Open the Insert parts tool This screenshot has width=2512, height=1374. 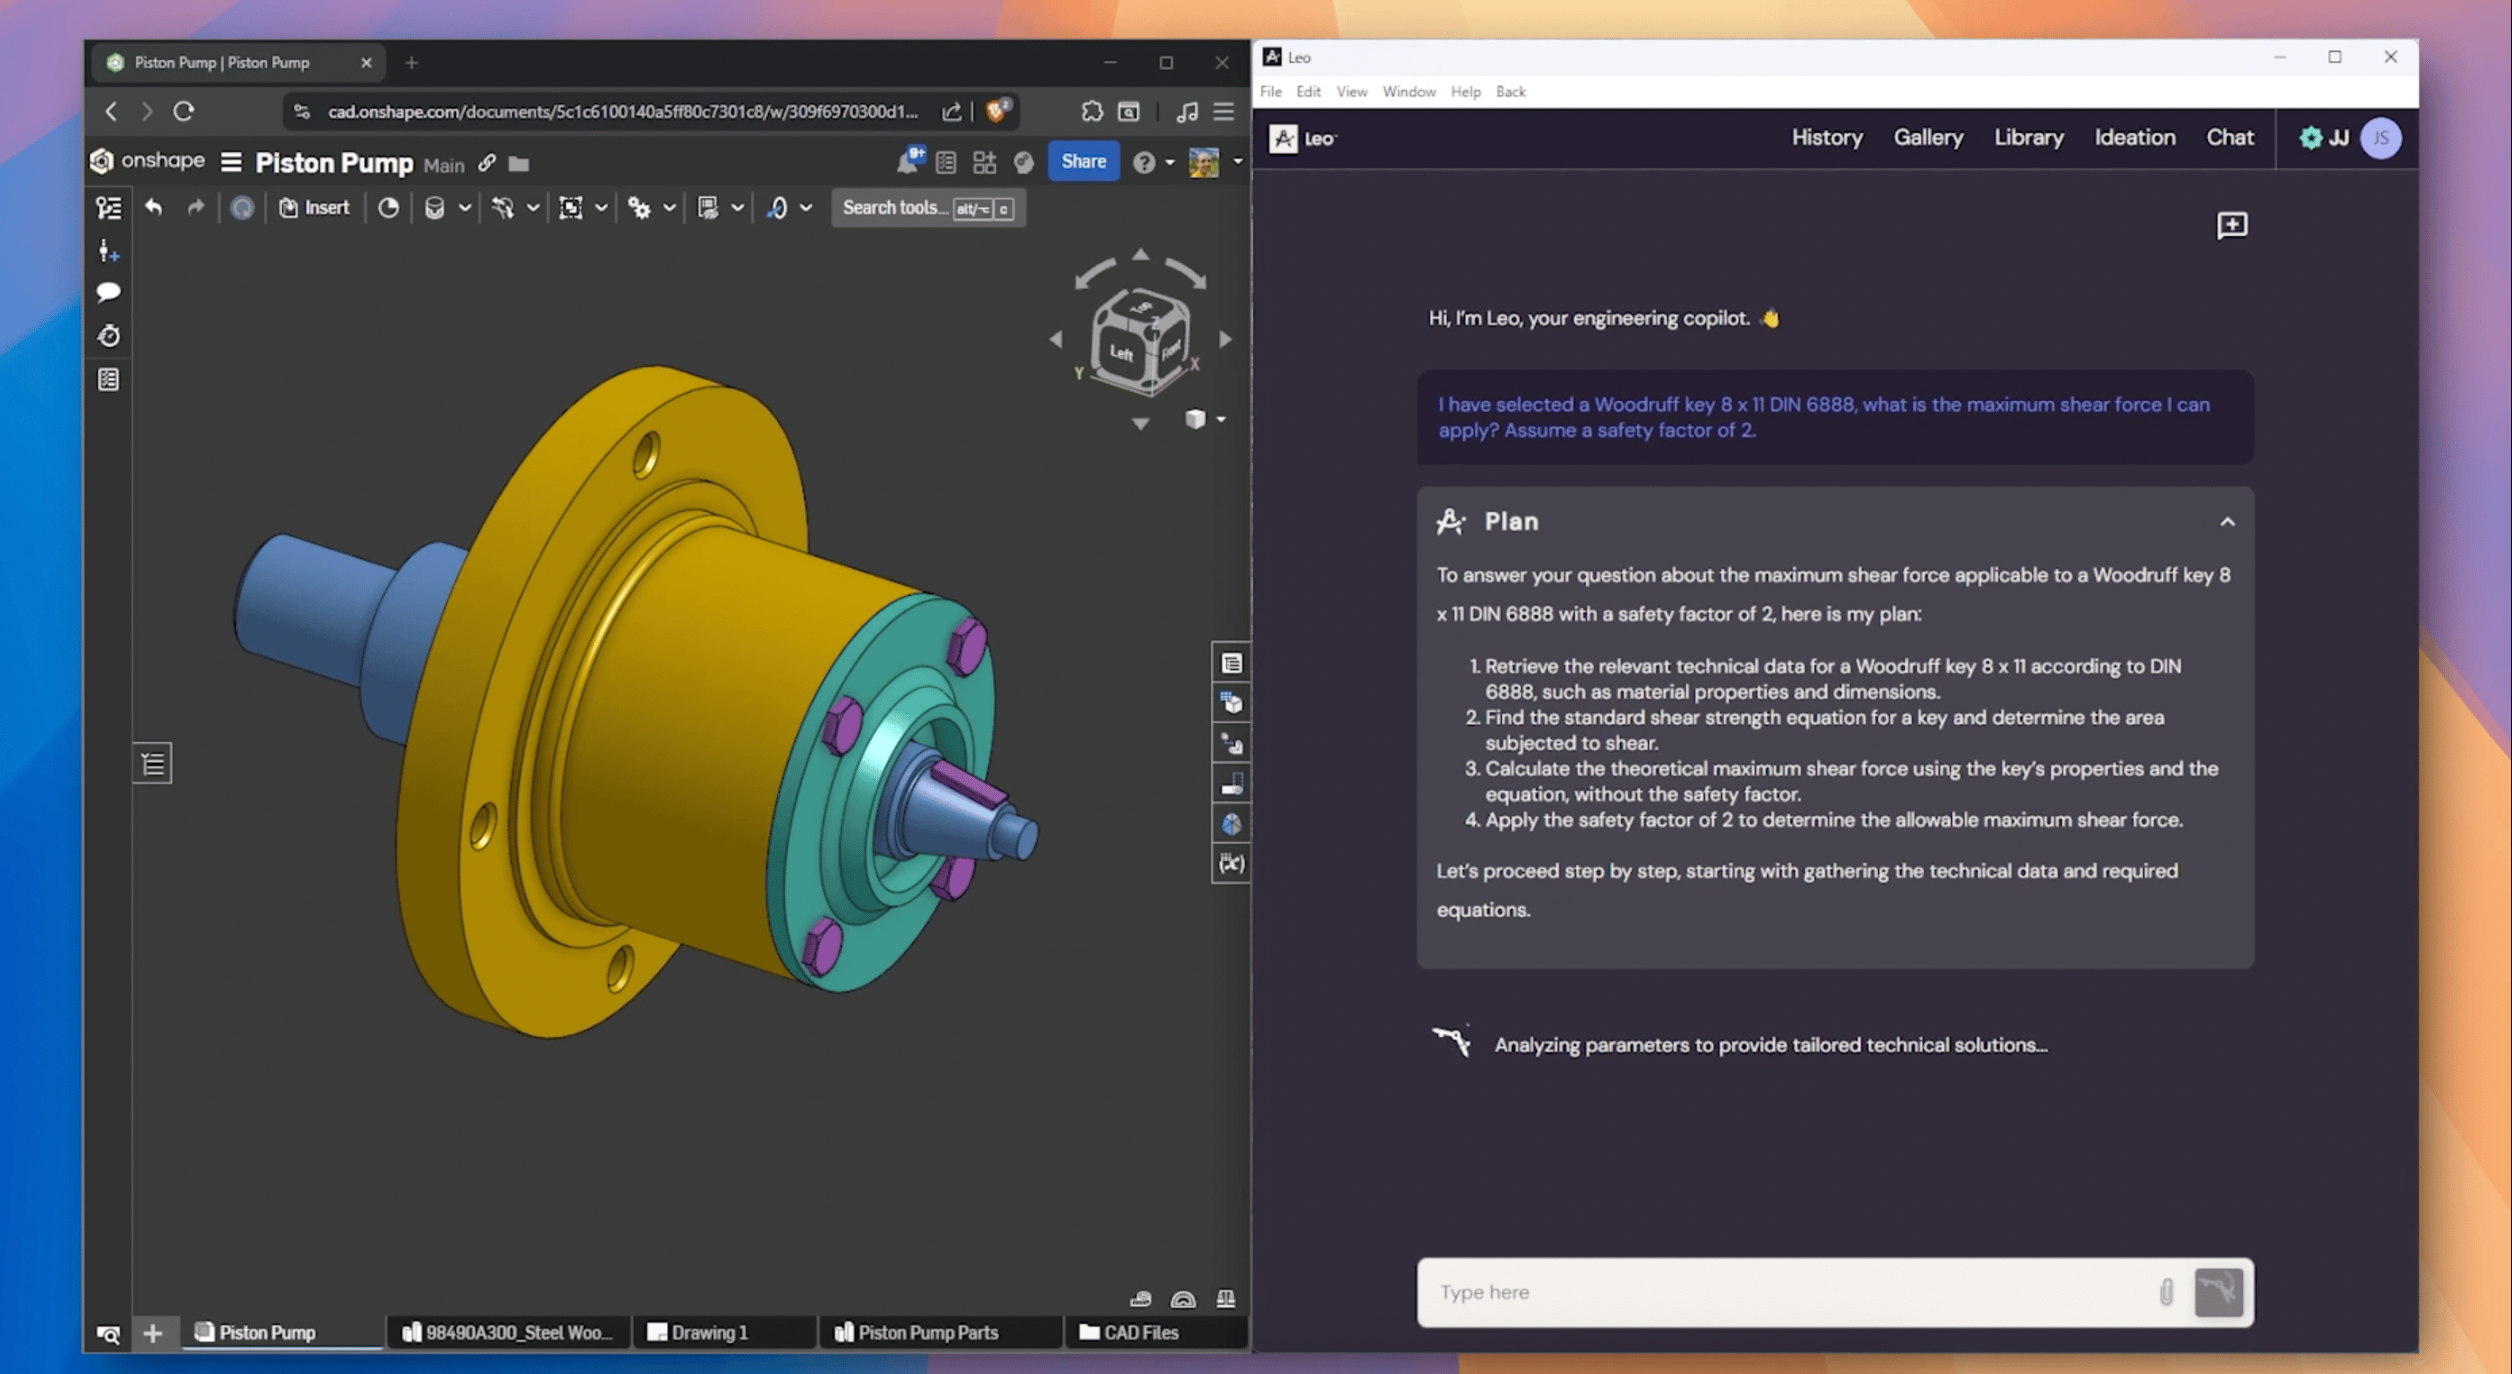(x=314, y=207)
